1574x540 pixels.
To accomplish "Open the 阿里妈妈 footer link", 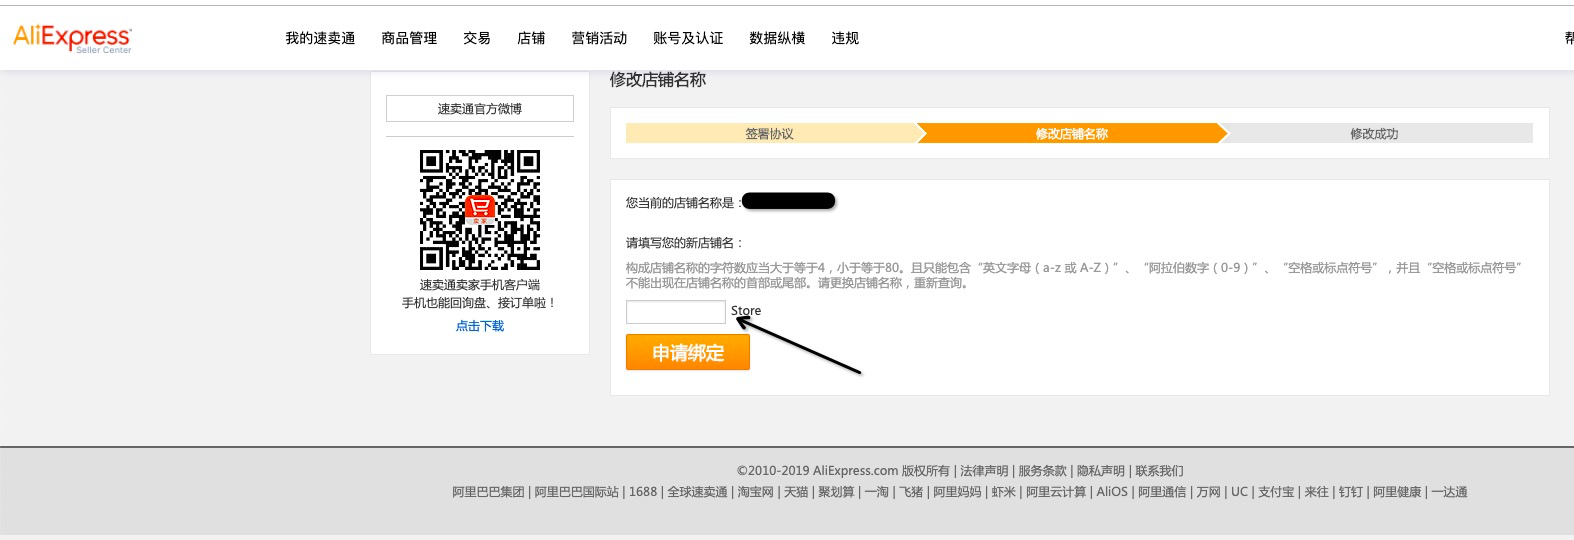I will tap(957, 492).
